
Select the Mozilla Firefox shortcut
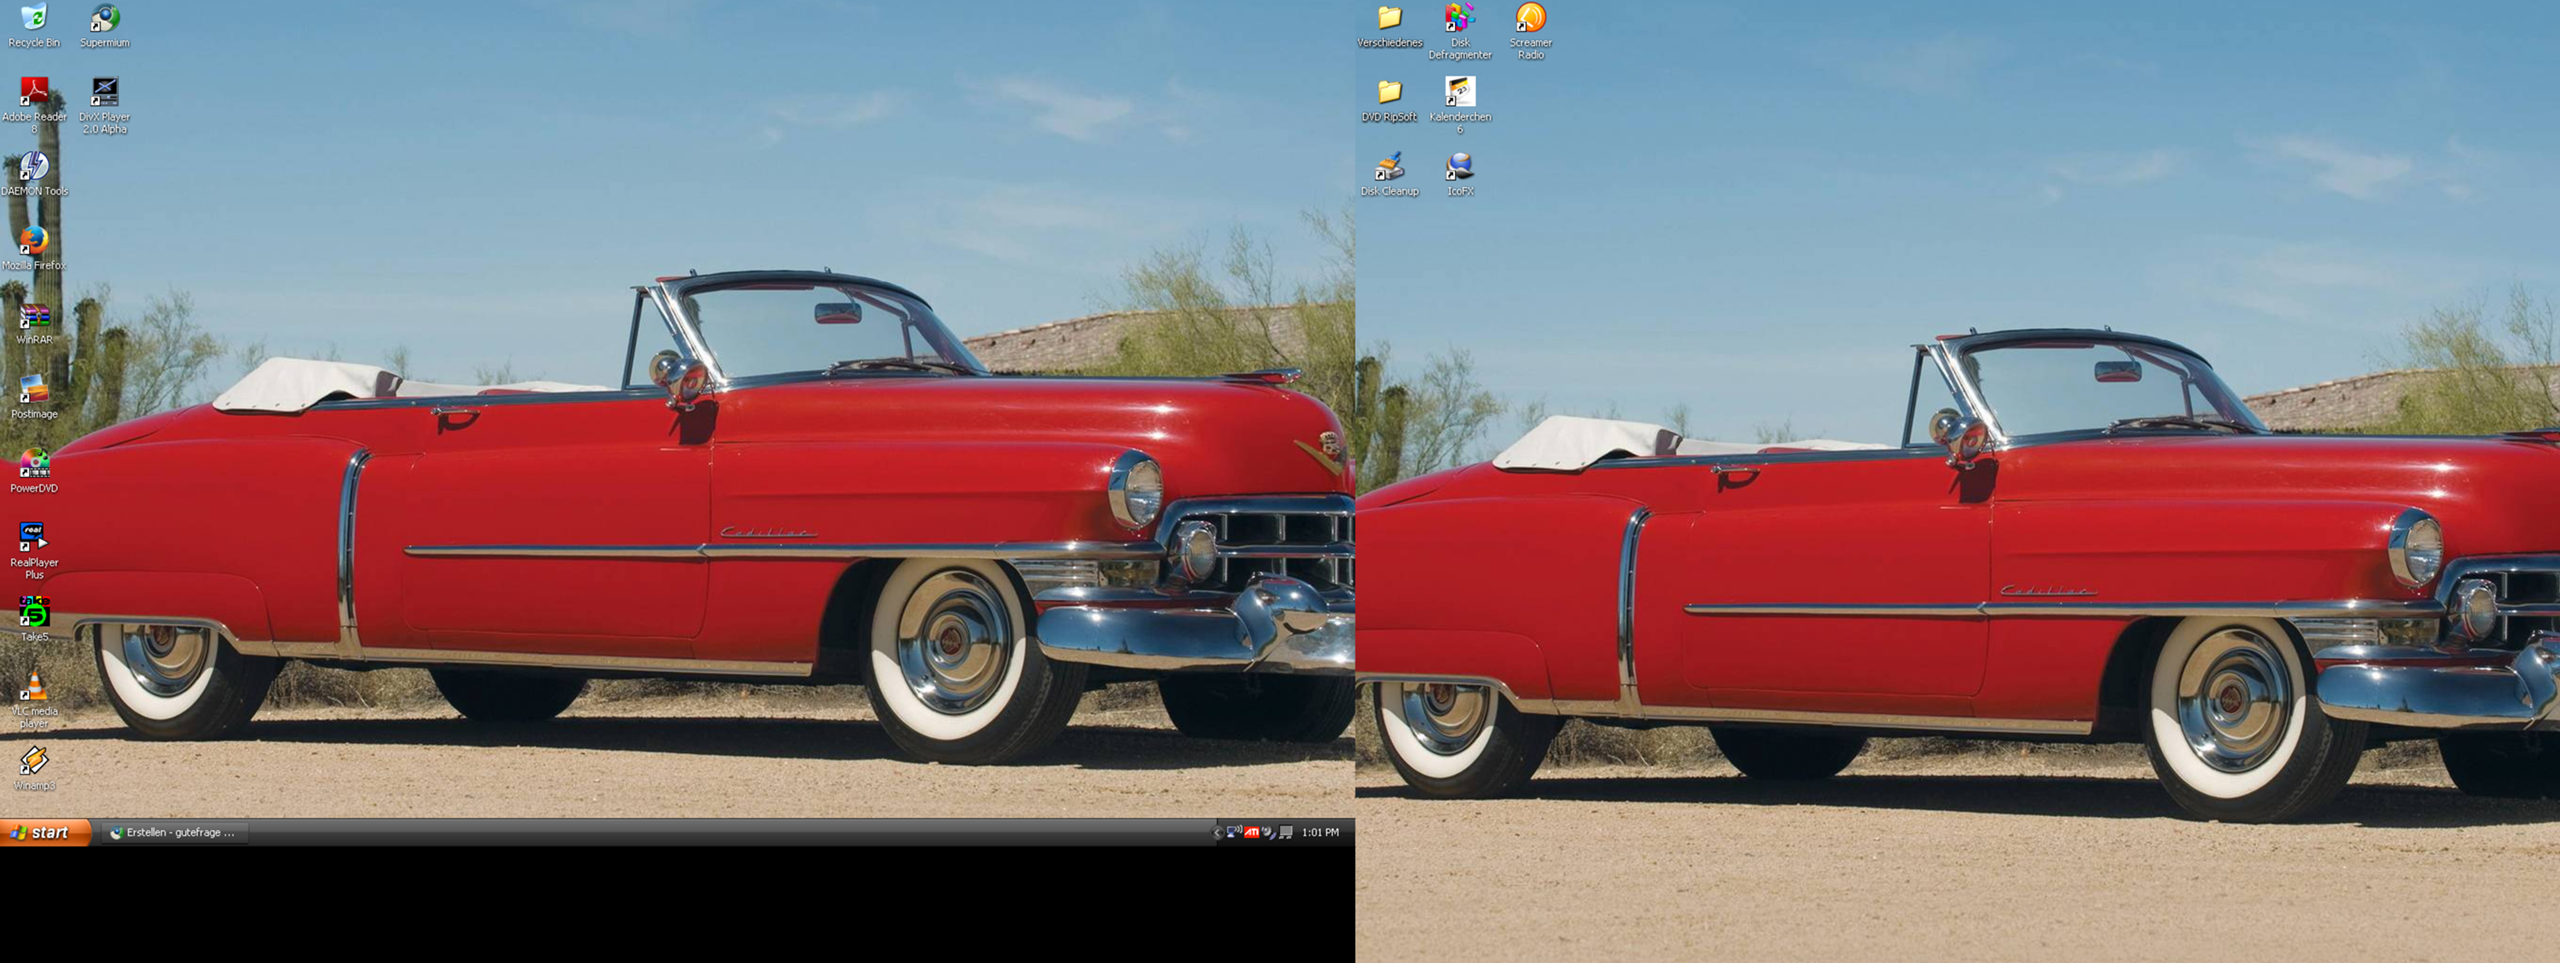34,248
